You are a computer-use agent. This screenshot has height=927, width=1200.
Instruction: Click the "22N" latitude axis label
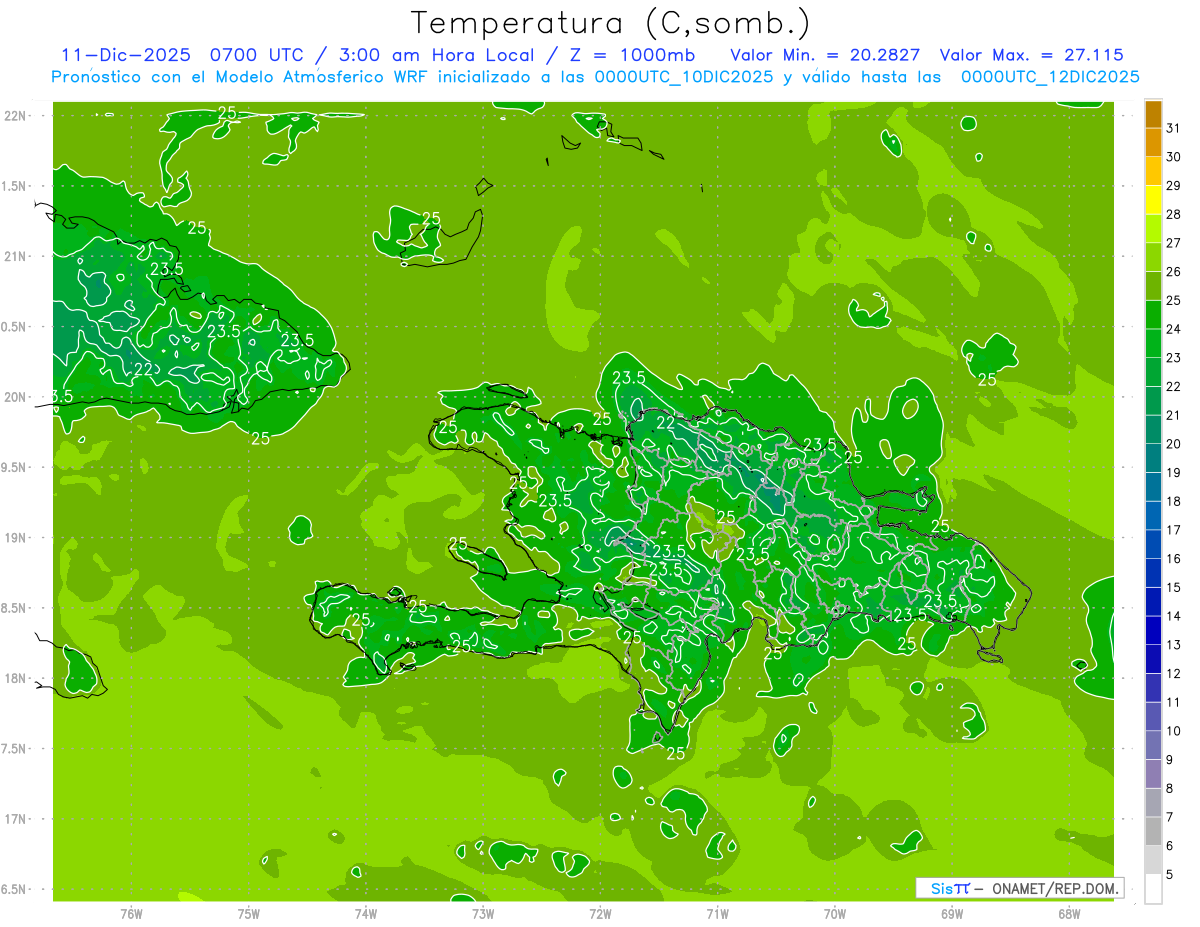[x=17, y=116]
